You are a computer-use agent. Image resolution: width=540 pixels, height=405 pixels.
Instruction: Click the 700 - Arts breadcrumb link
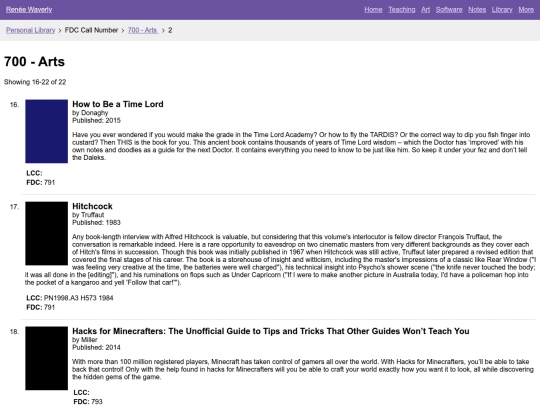pyautogui.click(x=143, y=30)
